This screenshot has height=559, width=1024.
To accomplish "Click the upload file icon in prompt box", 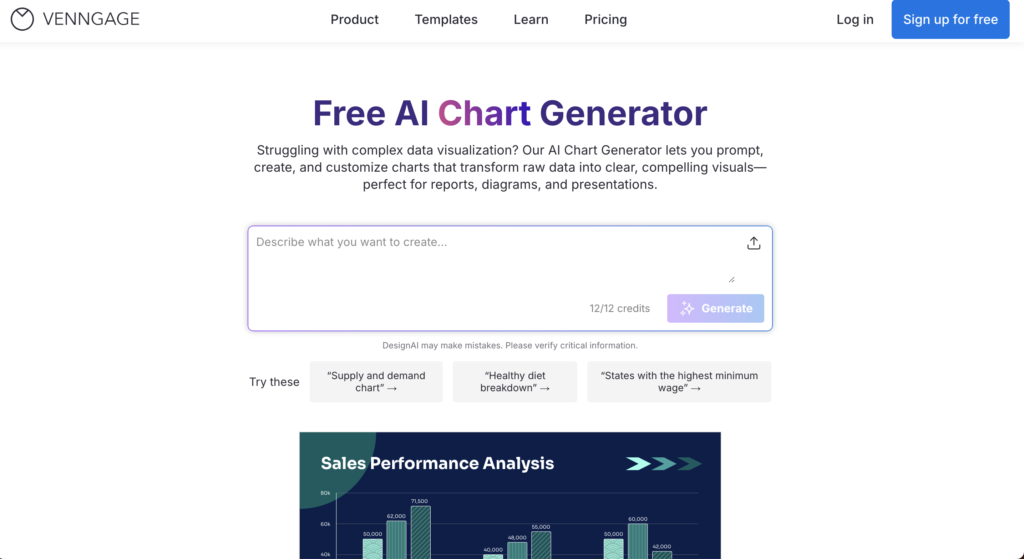I will [x=754, y=243].
